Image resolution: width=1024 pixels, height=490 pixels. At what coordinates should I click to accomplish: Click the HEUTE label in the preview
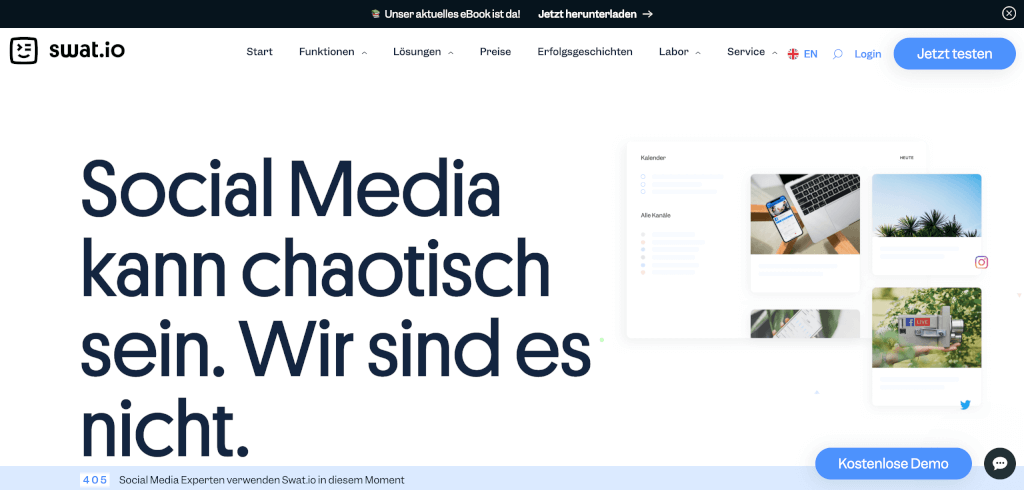point(906,157)
